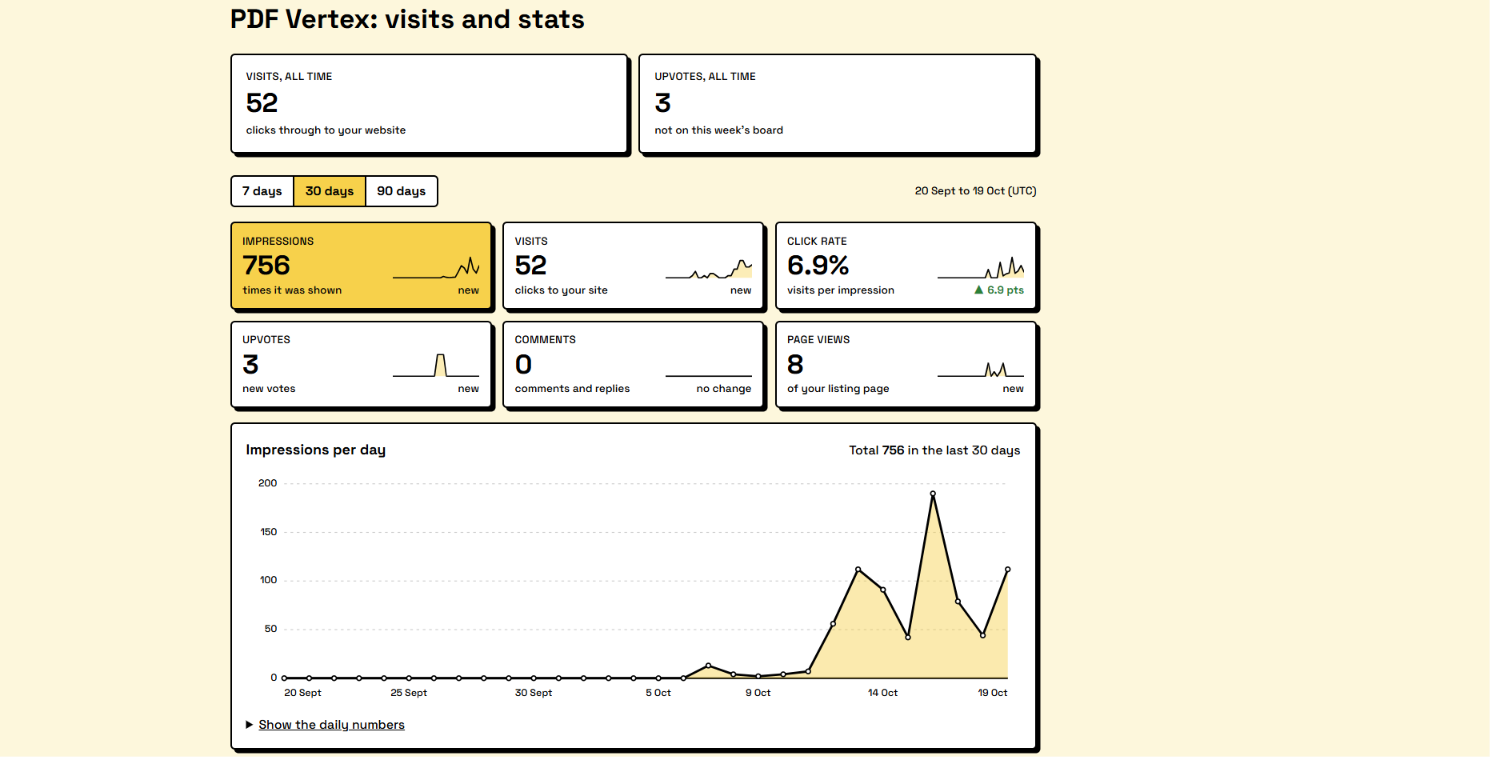Click the Upvotes sparkline chart

coord(436,365)
